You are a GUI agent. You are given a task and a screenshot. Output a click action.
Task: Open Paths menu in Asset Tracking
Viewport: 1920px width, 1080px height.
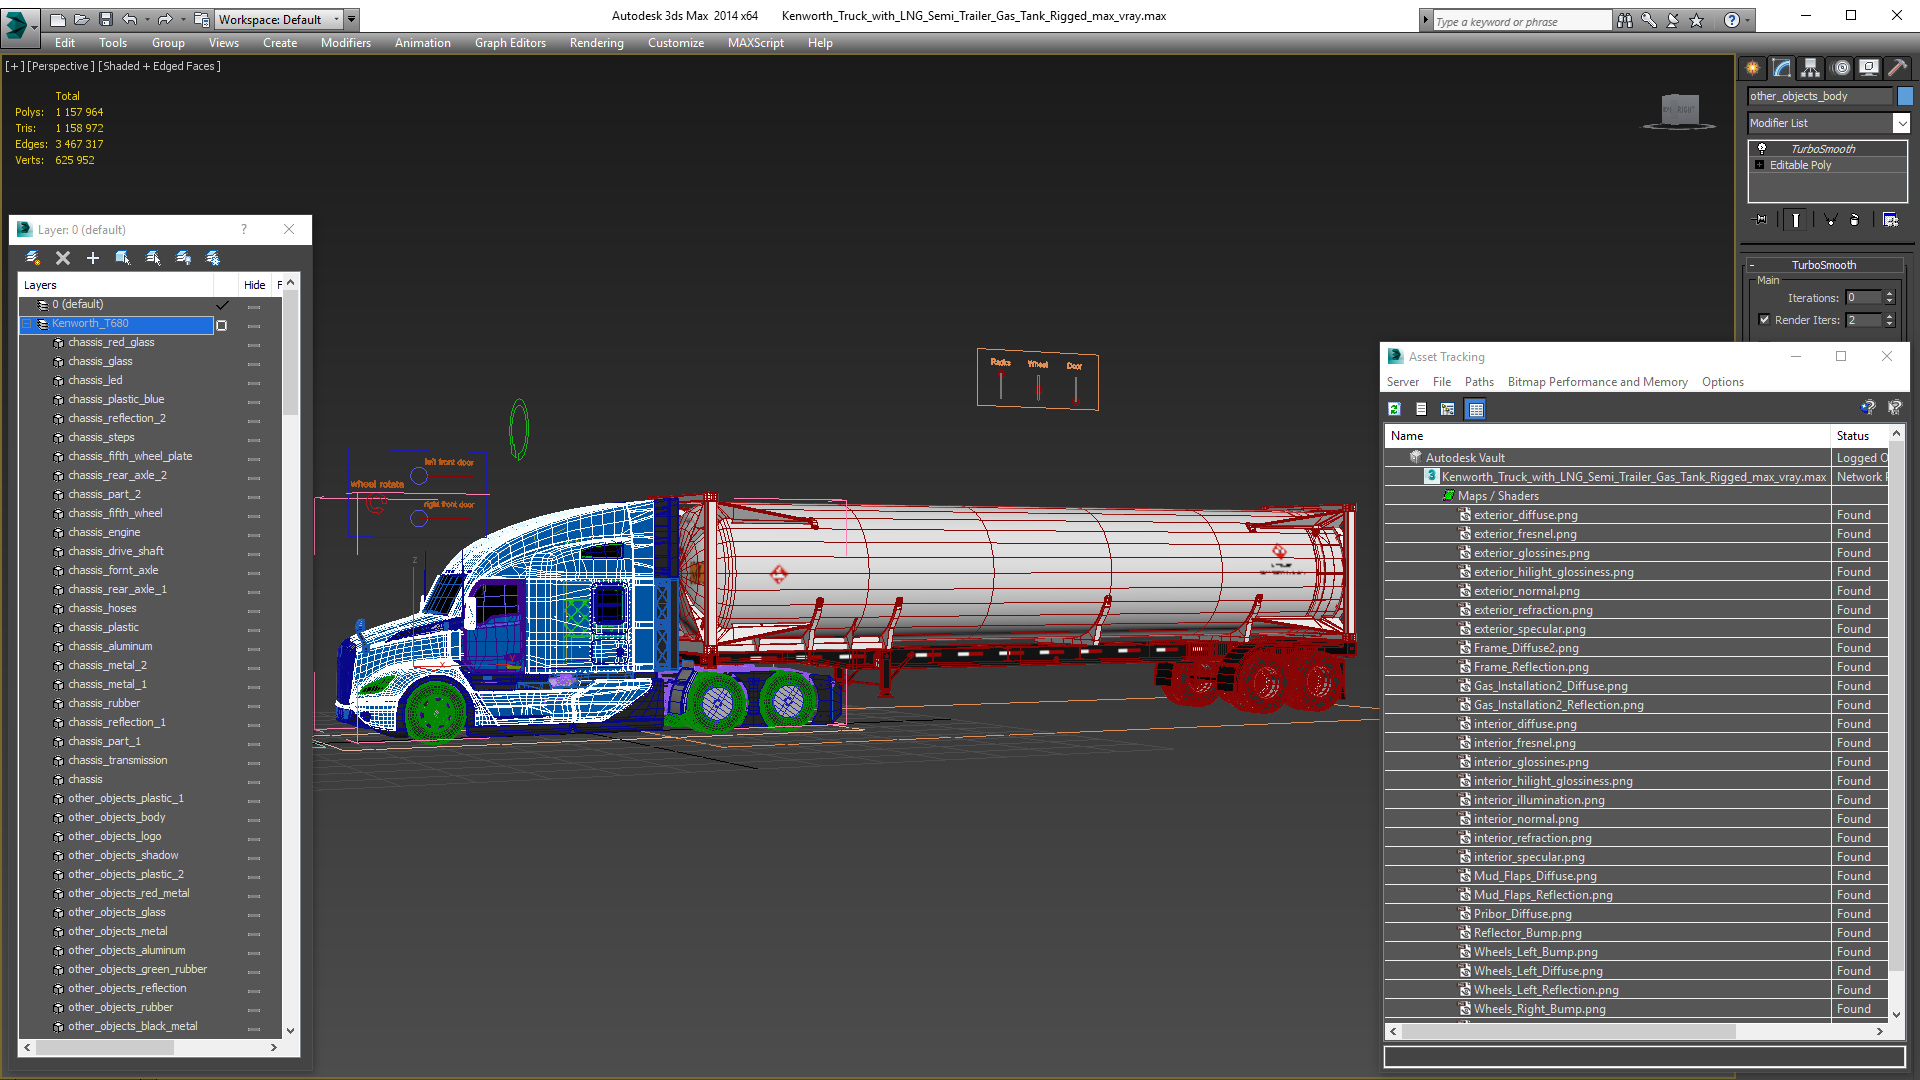click(x=1479, y=382)
